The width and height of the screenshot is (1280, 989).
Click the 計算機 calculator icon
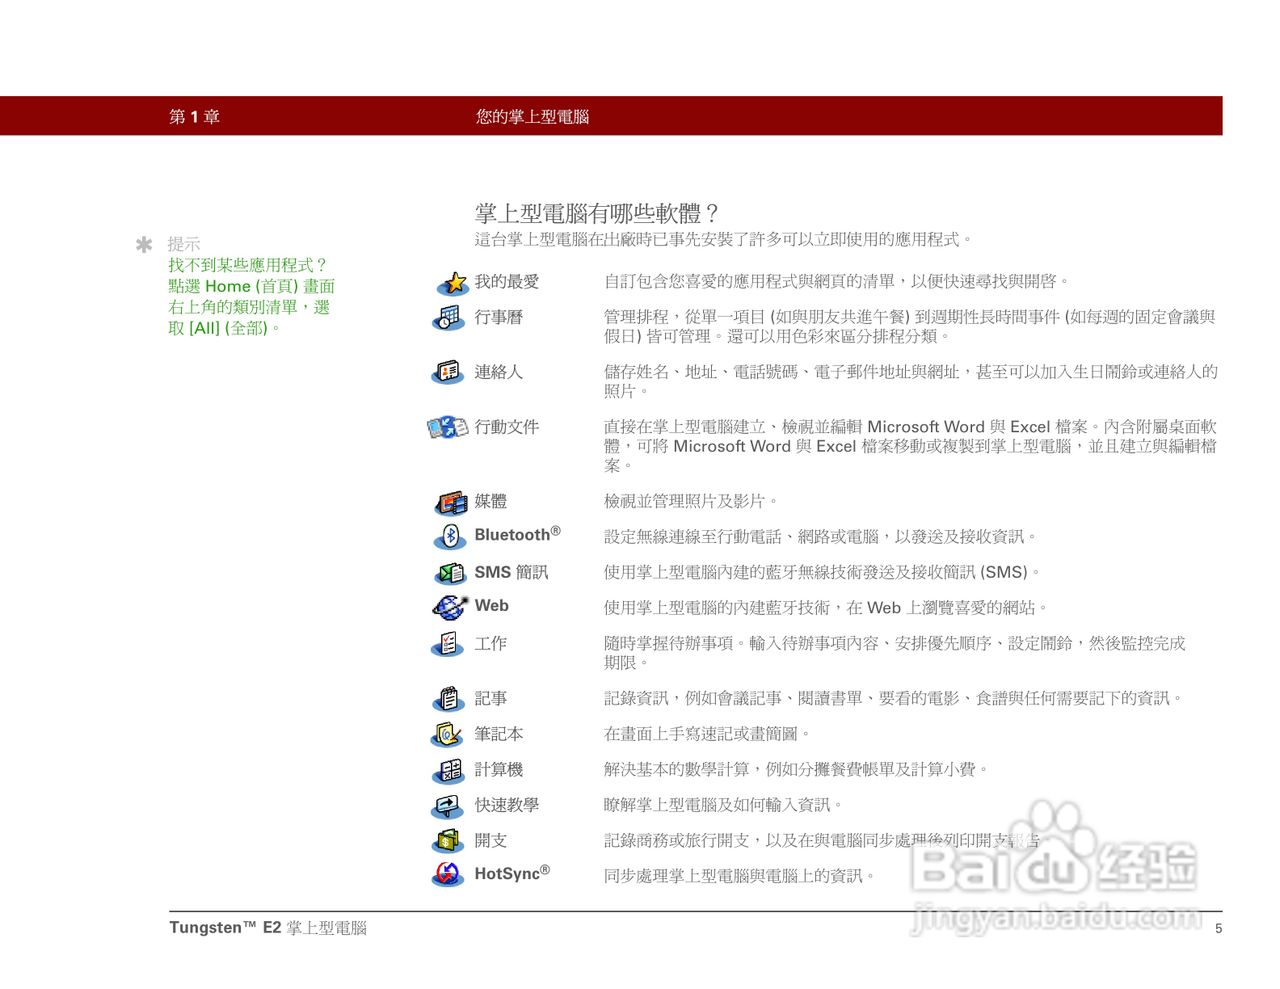pyautogui.click(x=449, y=770)
